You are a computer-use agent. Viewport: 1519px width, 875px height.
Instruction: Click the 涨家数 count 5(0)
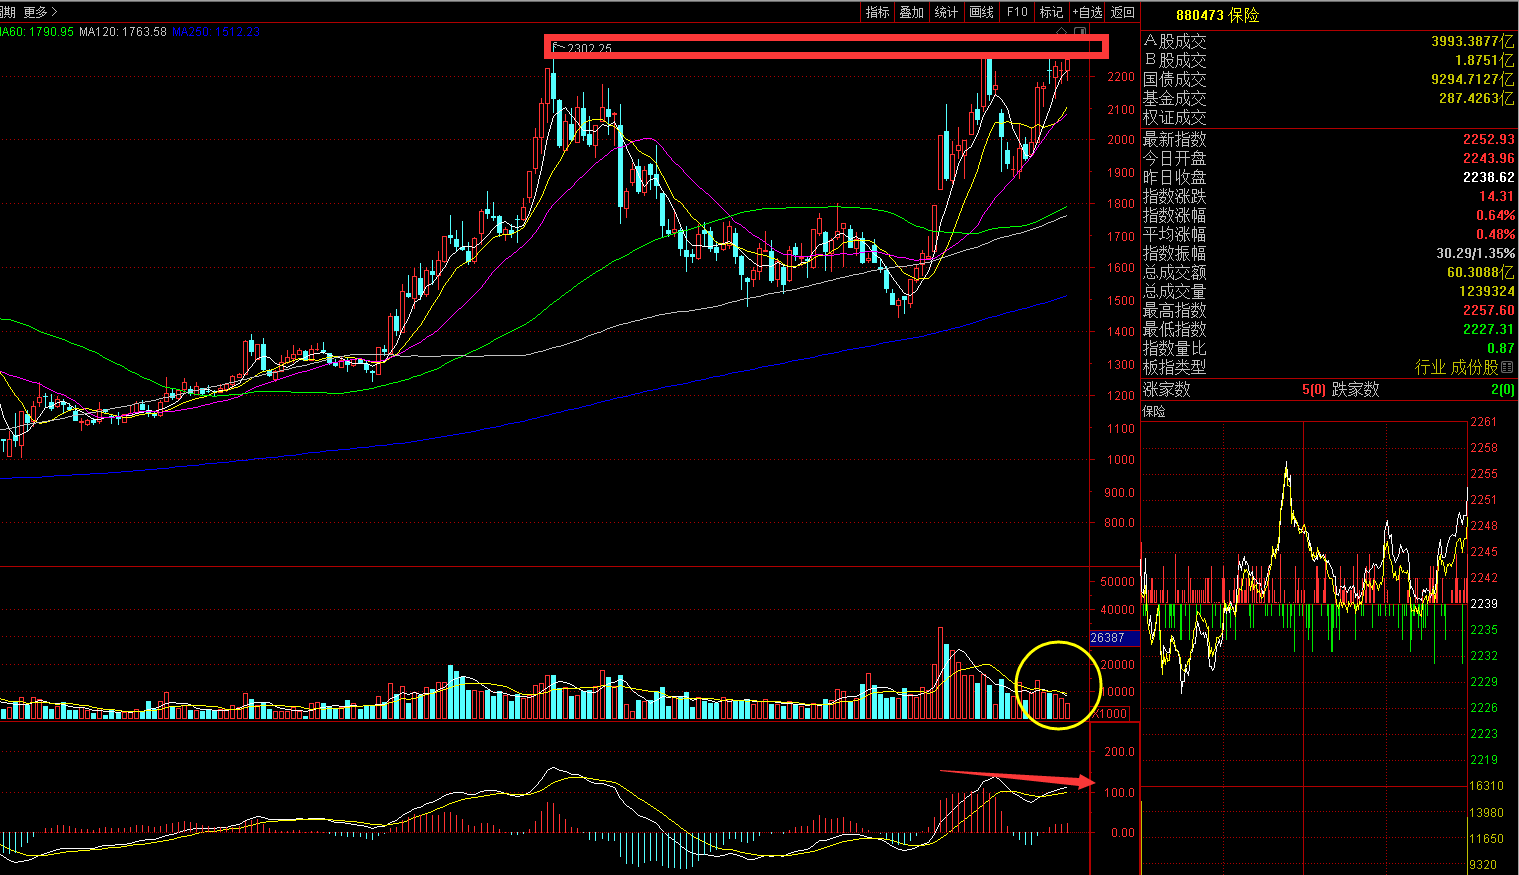[x=1314, y=389]
